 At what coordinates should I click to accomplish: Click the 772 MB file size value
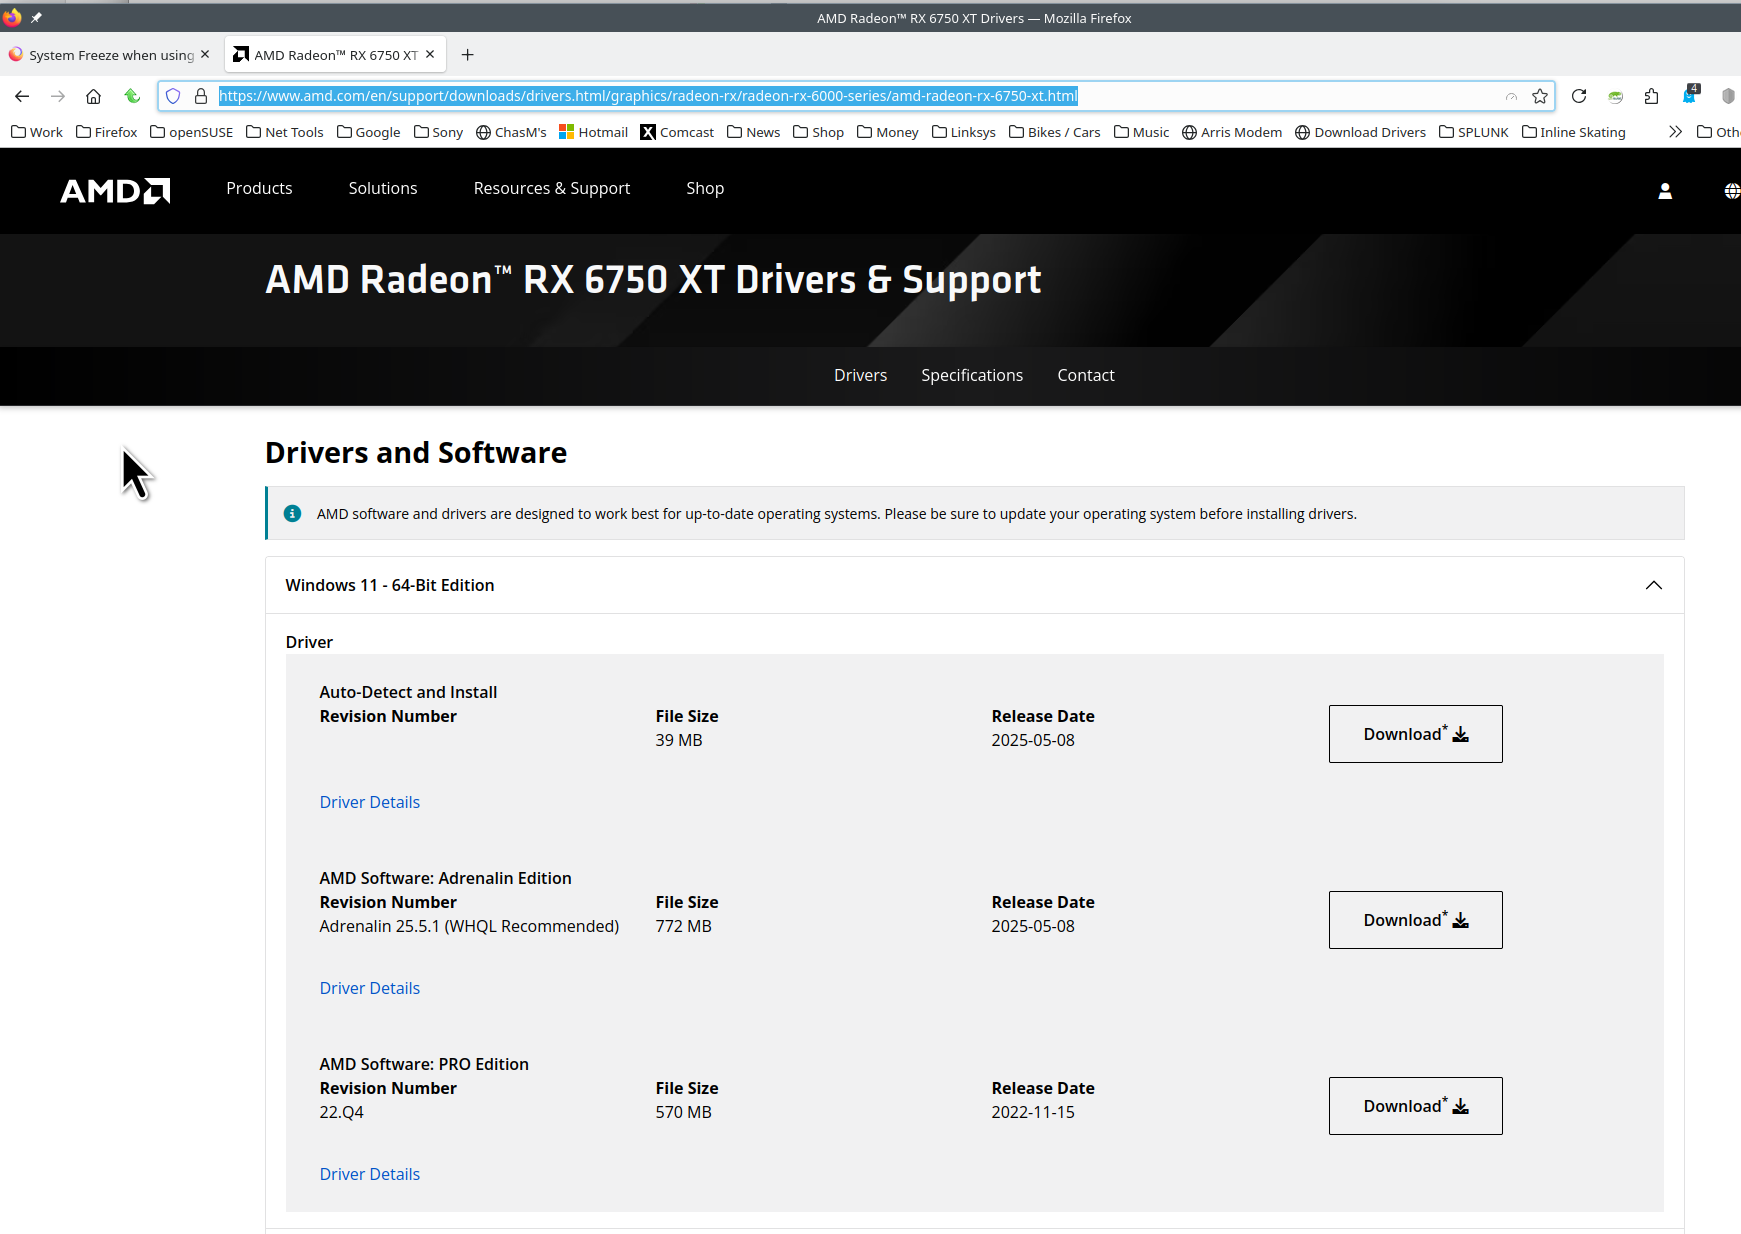[x=684, y=926]
